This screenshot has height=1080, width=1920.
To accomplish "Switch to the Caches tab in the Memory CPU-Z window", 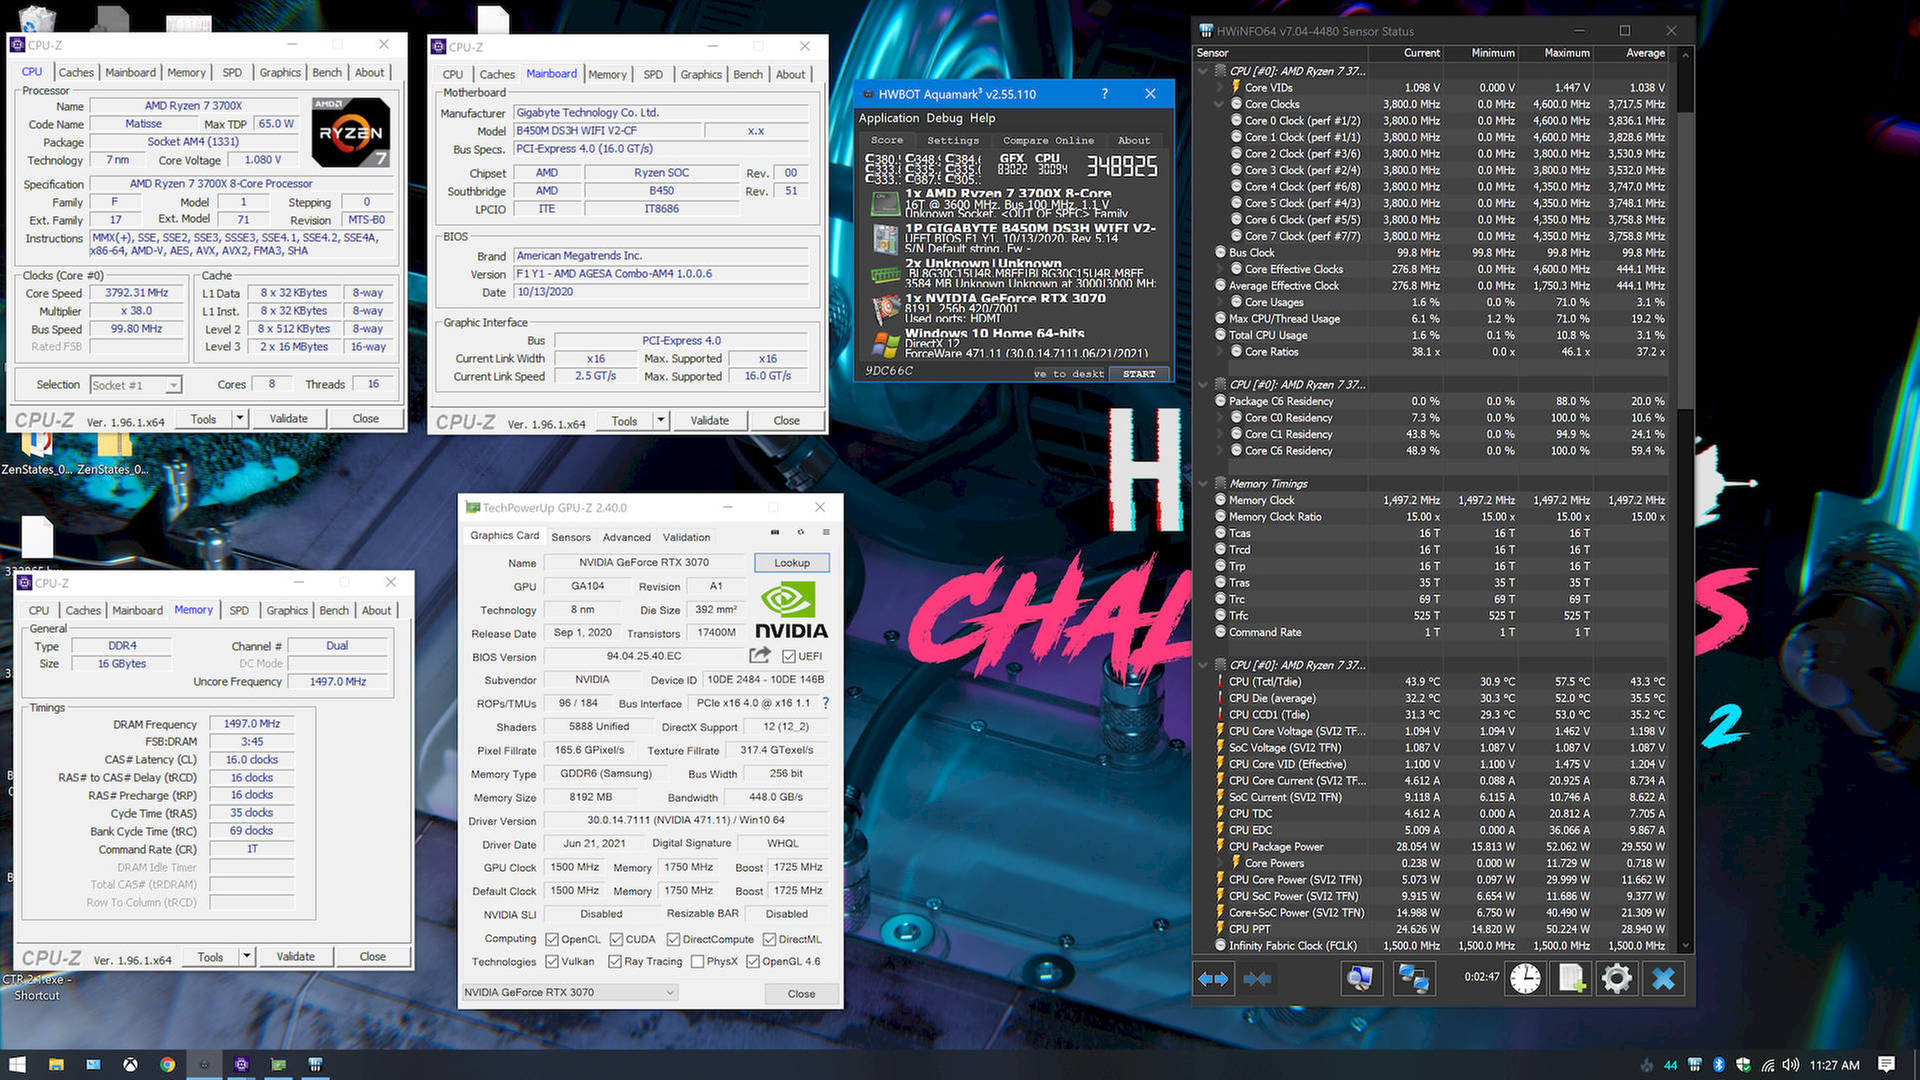I will pyautogui.click(x=83, y=610).
